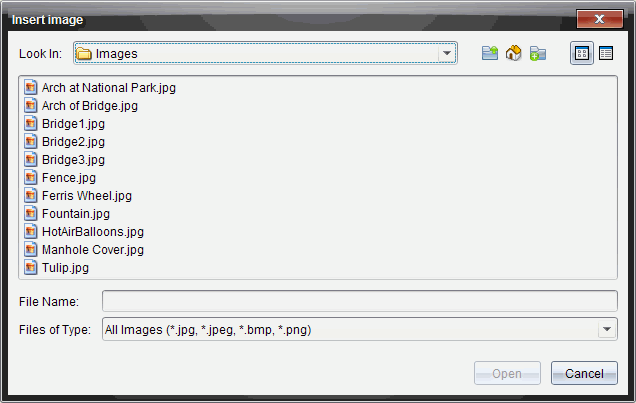Viewport: 636px width, 403px height.
Task: Click the Open button
Action: coord(507,373)
